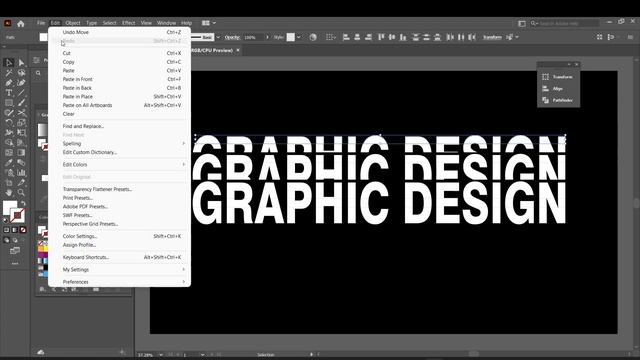This screenshot has height=360, width=640.
Task: Set paint mode to None
Action: 23,230
